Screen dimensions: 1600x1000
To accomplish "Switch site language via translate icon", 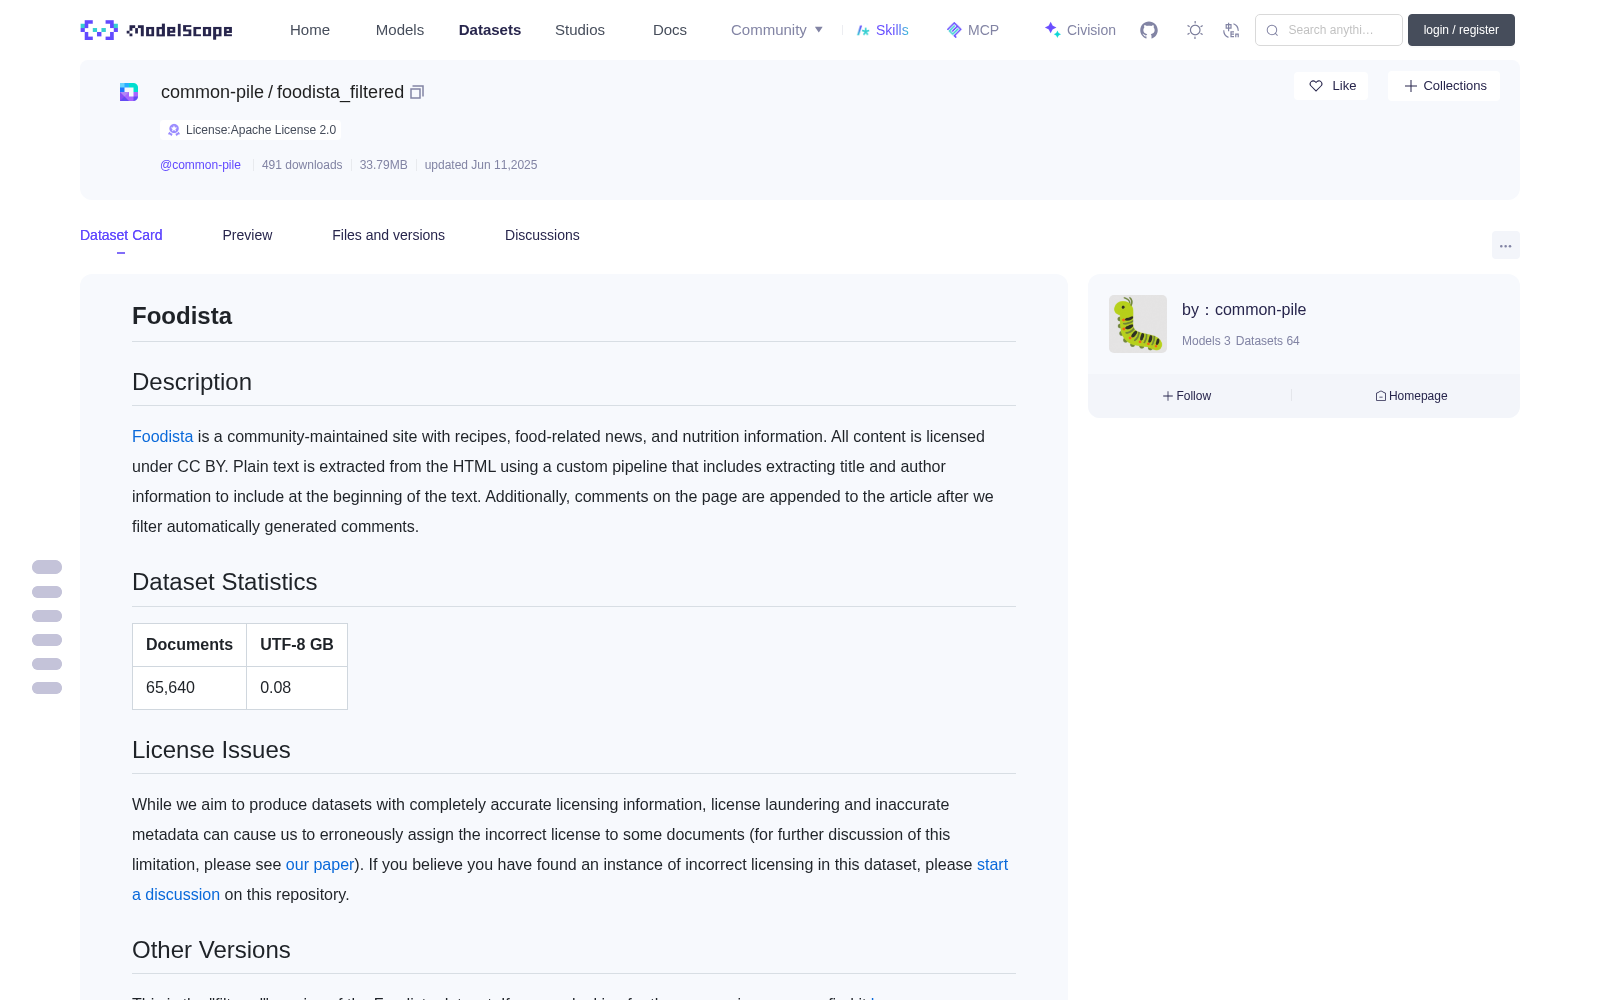I will 1232,30.
